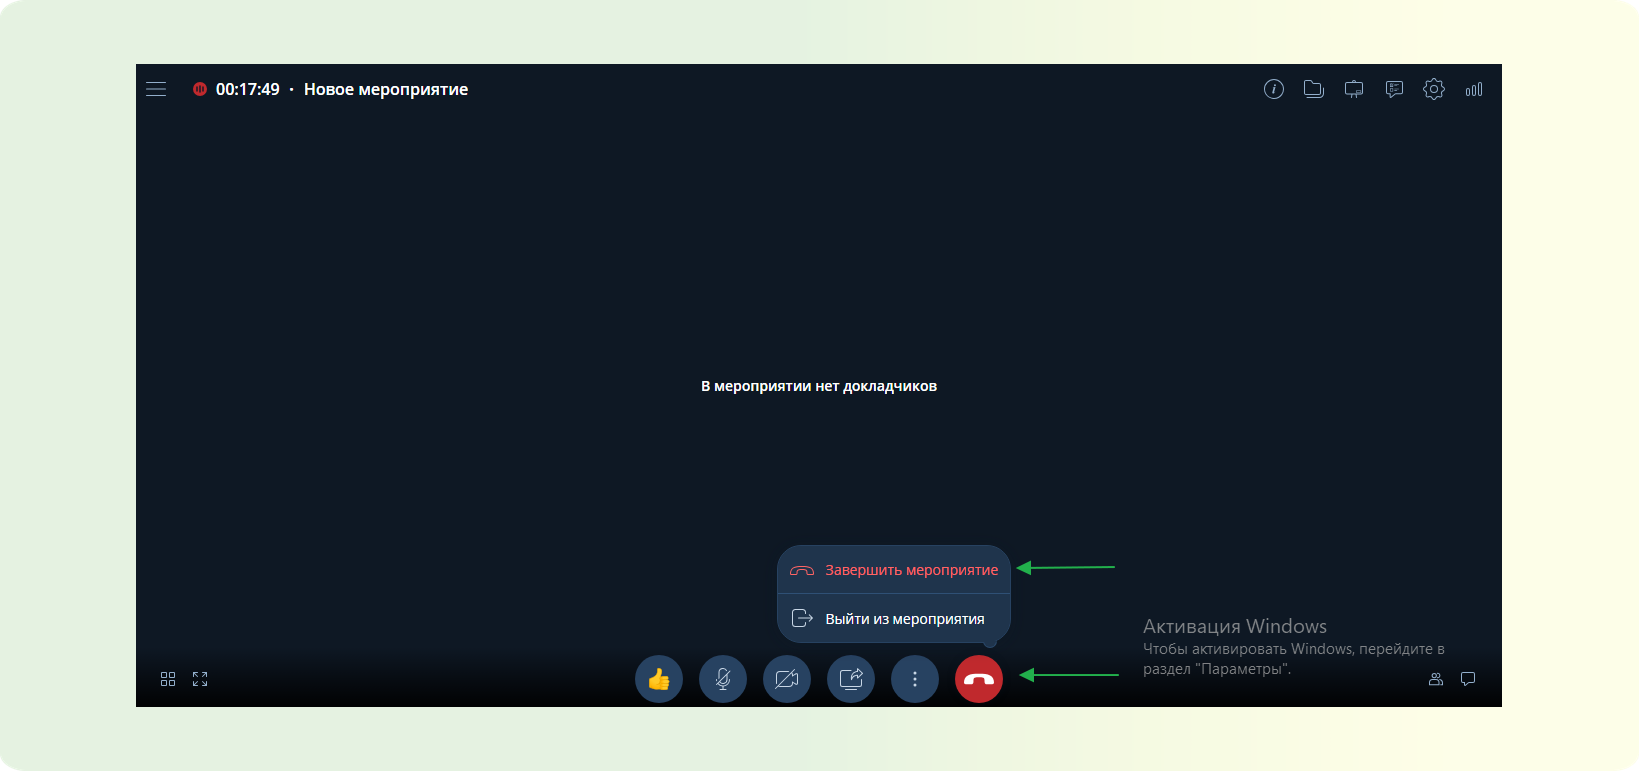Unmute the microphone
This screenshot has height=771, width=1639.
click(723, 679)
